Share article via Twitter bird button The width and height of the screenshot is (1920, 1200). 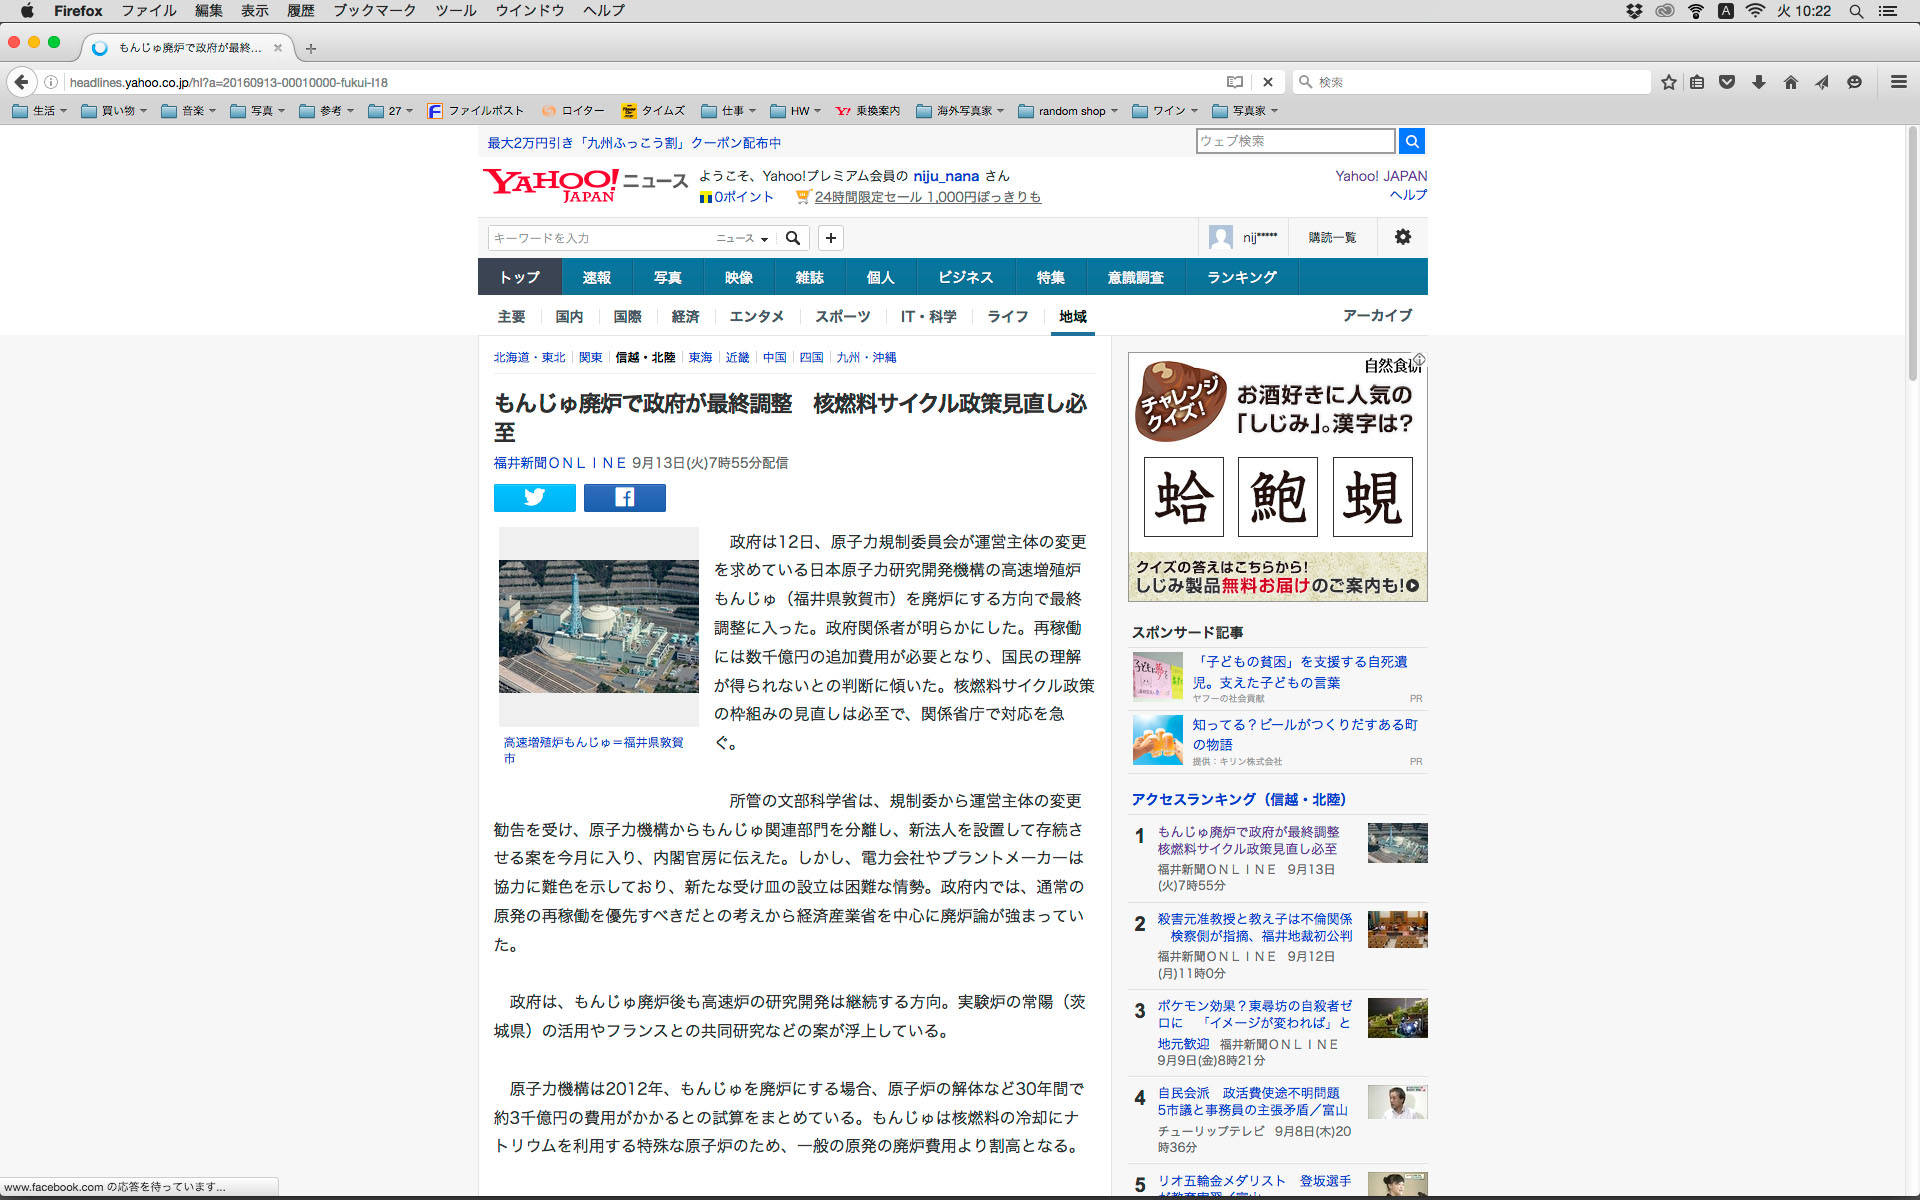pyautogui.click(x=534, y=497)
